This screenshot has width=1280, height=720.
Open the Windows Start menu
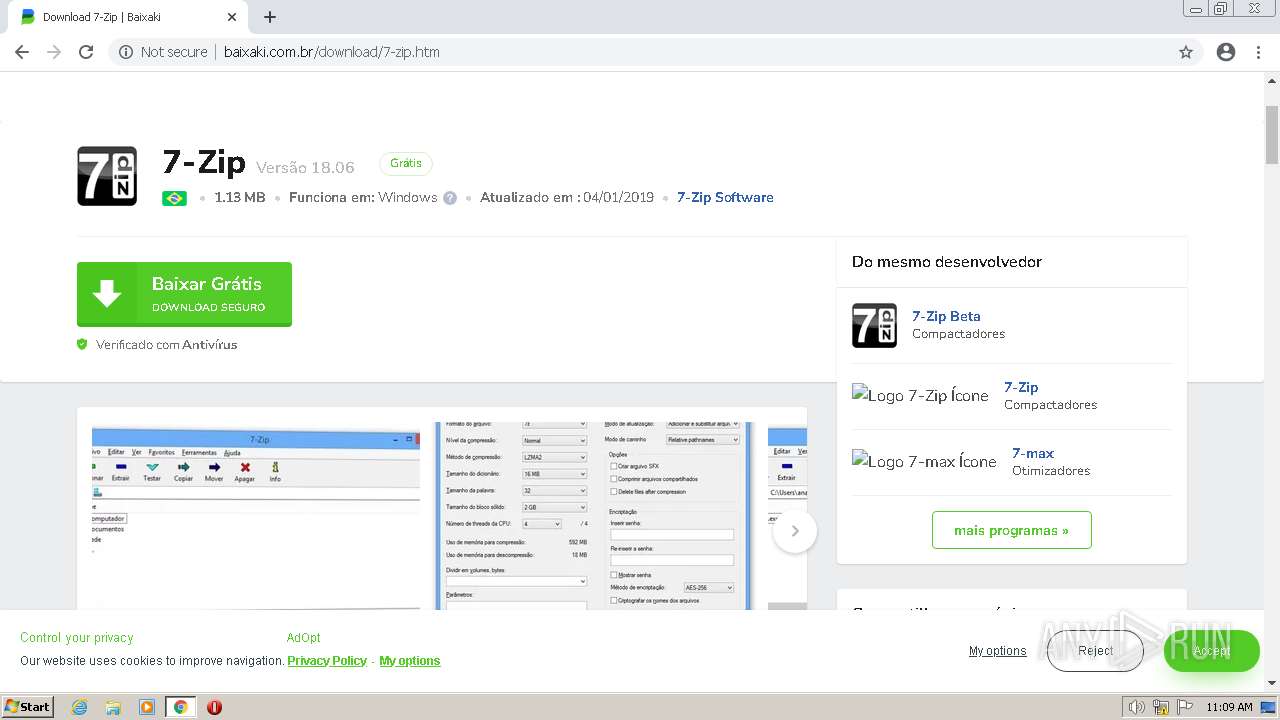tap(28, 707)
